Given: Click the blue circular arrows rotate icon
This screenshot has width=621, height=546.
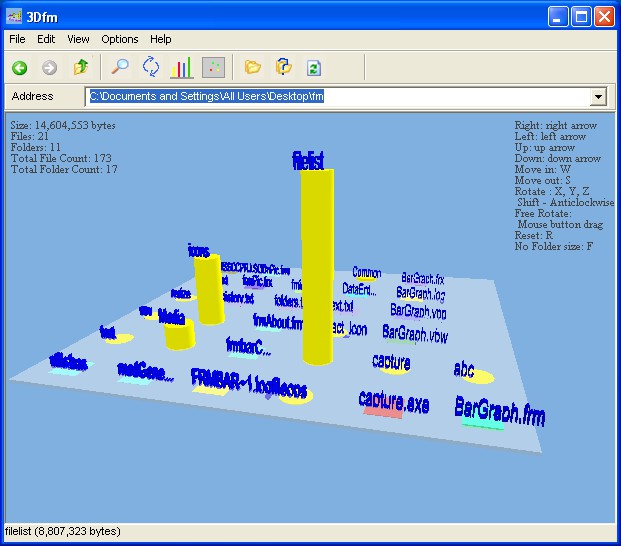Looking at the screenshot, I should coord(151,68).
